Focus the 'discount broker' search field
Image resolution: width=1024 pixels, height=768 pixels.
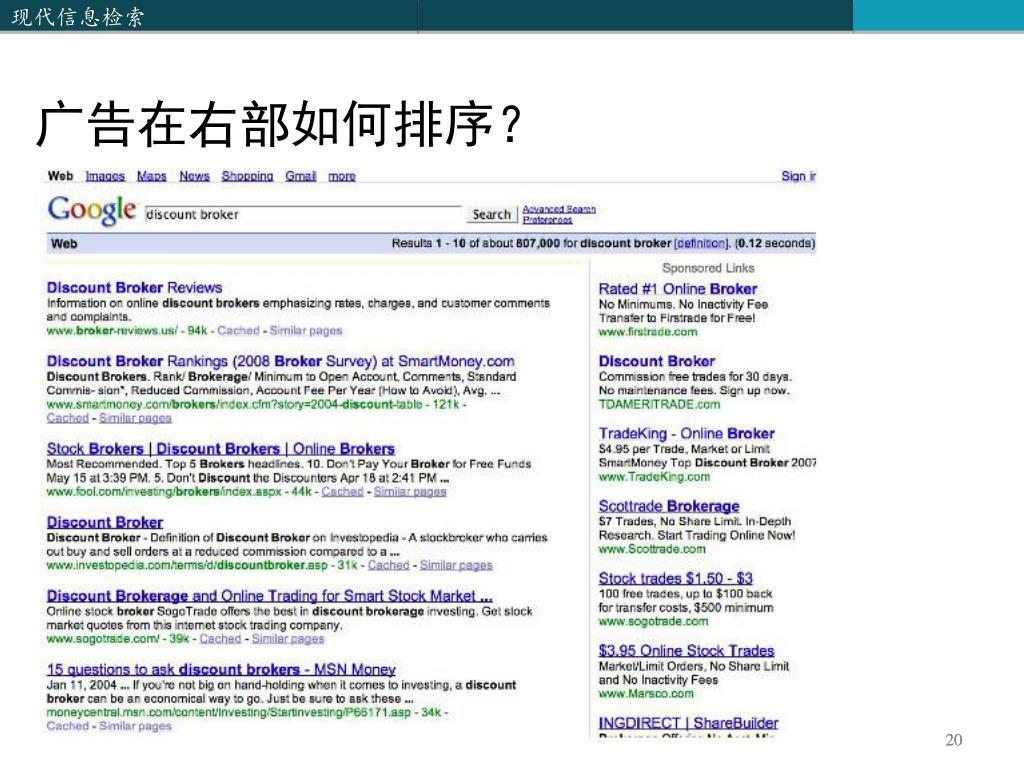(x=303, y=214)
